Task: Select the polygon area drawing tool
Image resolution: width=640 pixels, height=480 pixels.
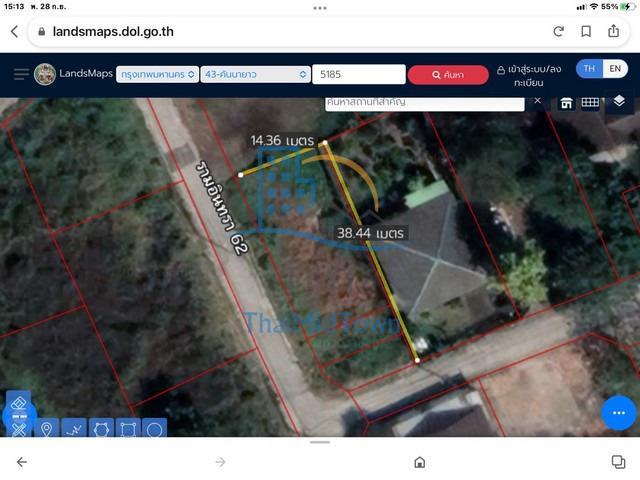Action: (x=100, y=429)
